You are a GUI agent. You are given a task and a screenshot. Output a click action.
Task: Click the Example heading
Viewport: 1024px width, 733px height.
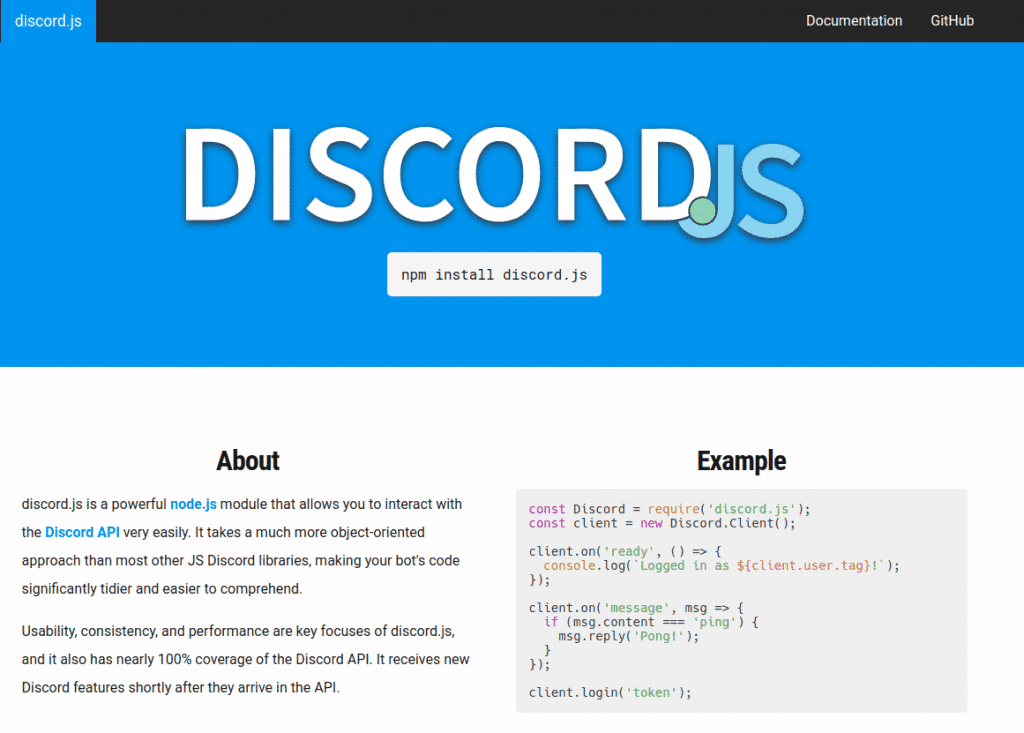point(741,461)
